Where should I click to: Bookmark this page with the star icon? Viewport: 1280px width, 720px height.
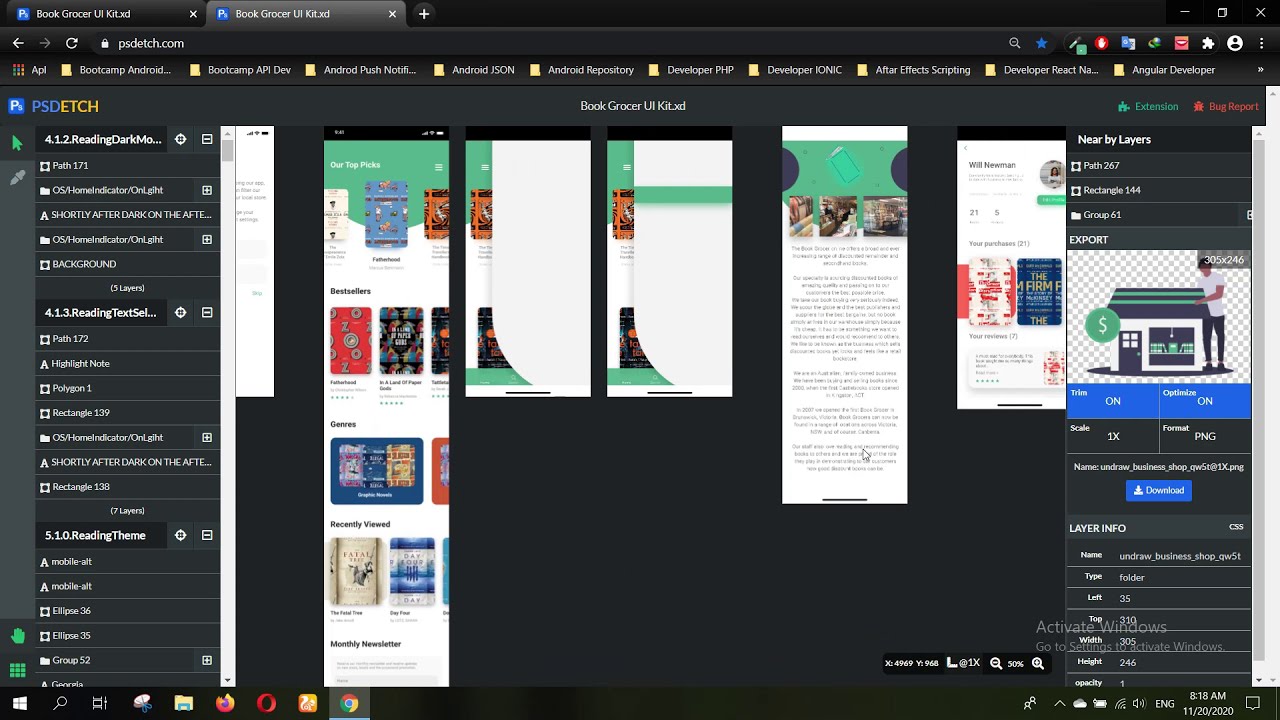point(1042,43)
